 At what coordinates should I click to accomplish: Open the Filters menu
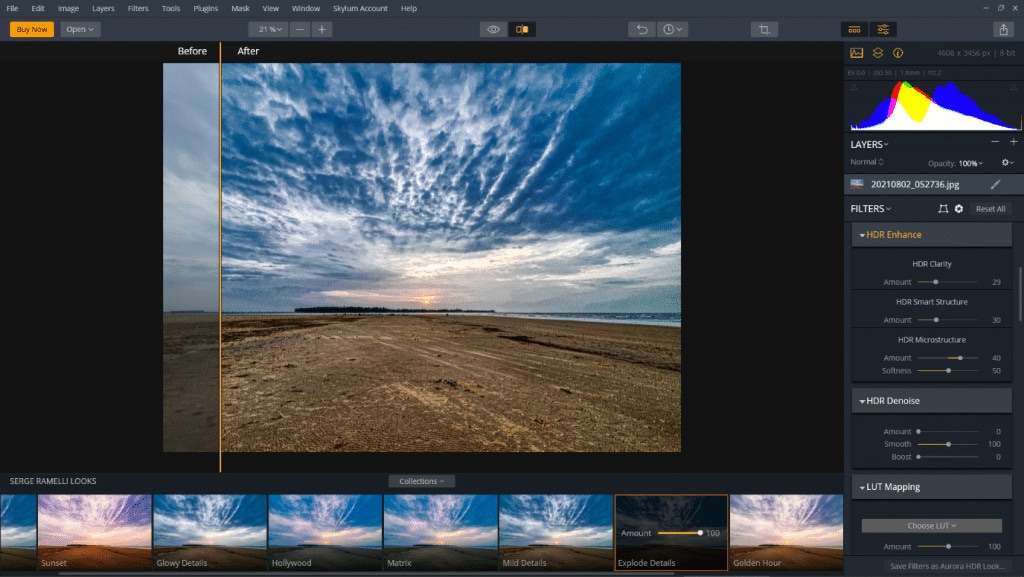tap(138, 8)
